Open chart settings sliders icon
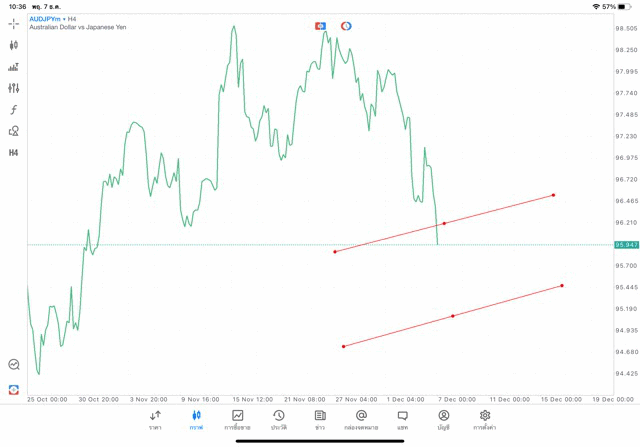Viewport: 640px width, 447px height. (14, 88)
